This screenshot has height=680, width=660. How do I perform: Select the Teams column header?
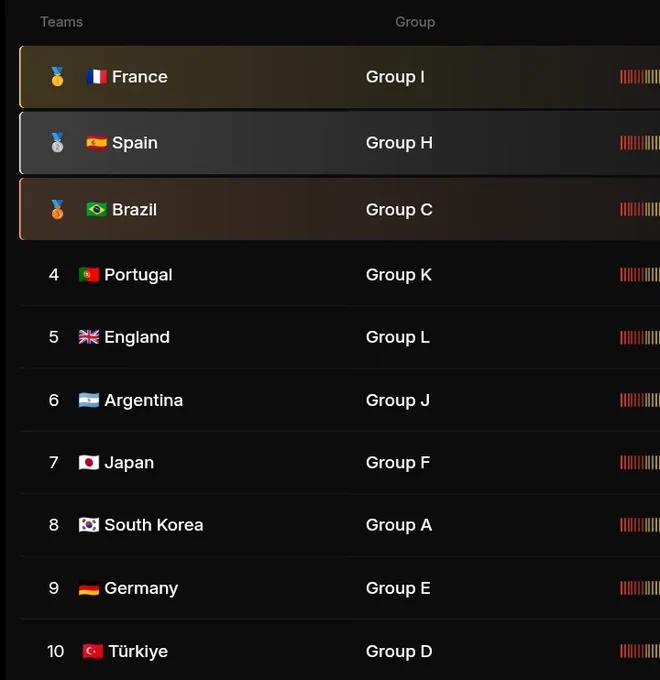pyautogui.click(x=62, y=22)
